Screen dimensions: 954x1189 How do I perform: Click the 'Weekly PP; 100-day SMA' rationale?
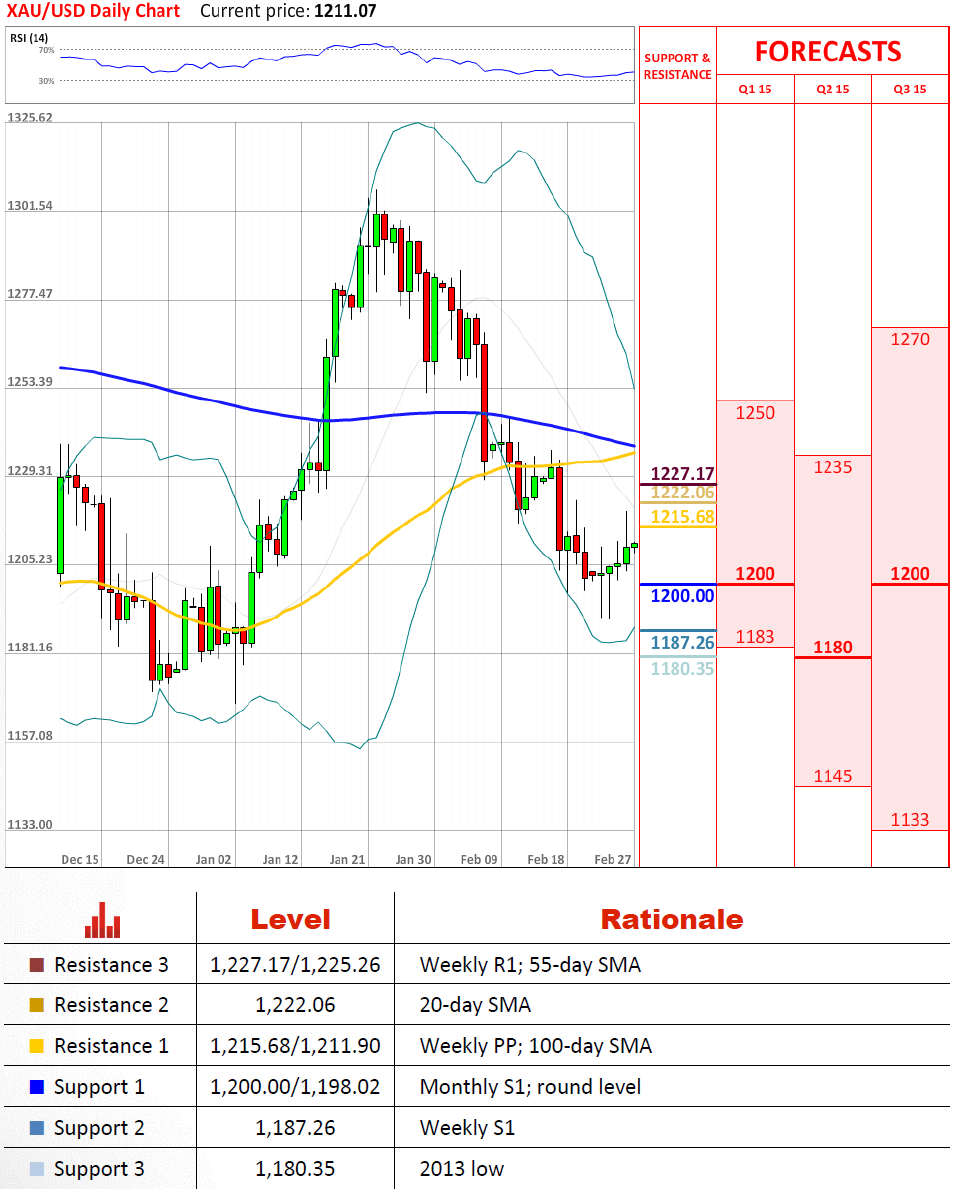click(535, 1046)
